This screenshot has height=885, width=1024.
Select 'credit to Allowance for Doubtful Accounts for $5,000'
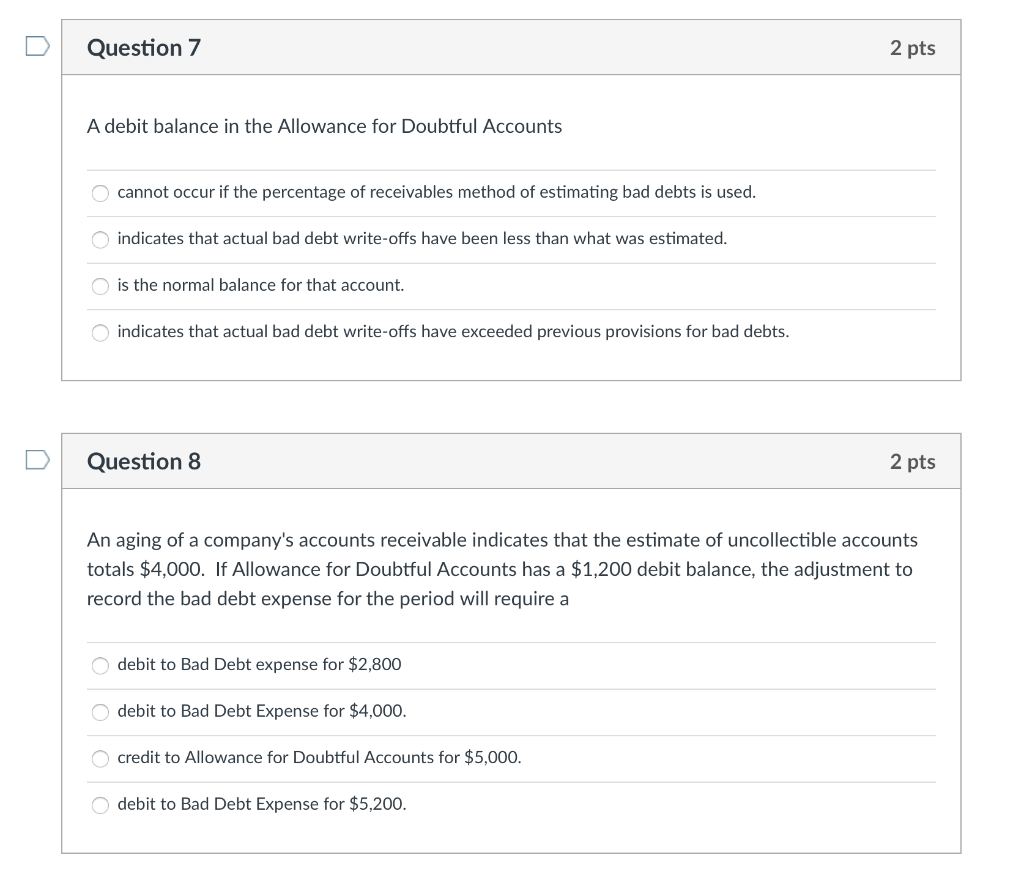pyautogui.click(x=320, y=758)
